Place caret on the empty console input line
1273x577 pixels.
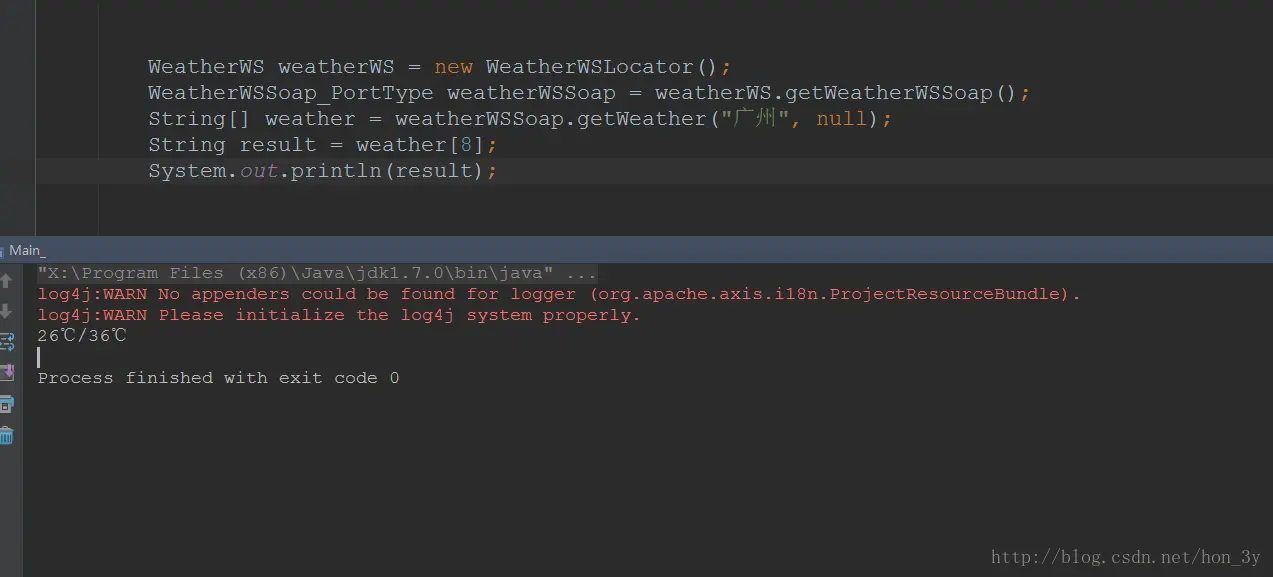click(39, 357)
